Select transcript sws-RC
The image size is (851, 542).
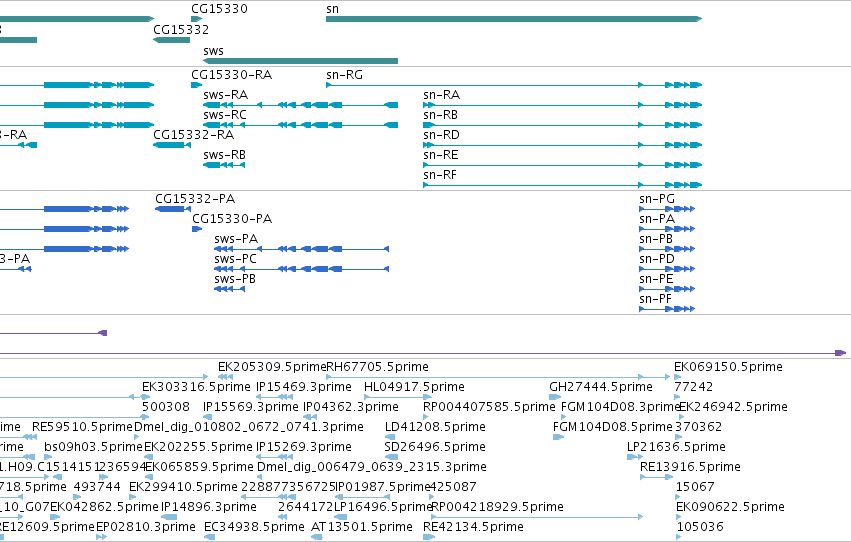pyautogui.click(x=300, y=125)
